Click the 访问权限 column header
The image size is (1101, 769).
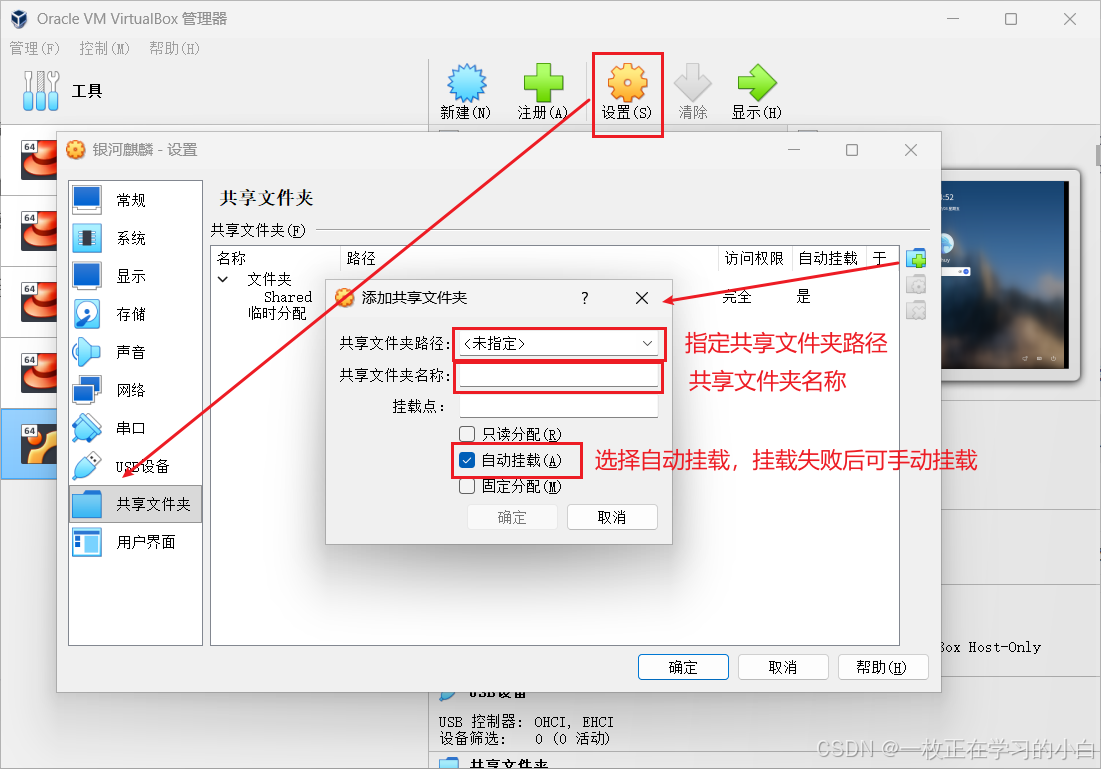pyautogui.click(x=755, y=258)
